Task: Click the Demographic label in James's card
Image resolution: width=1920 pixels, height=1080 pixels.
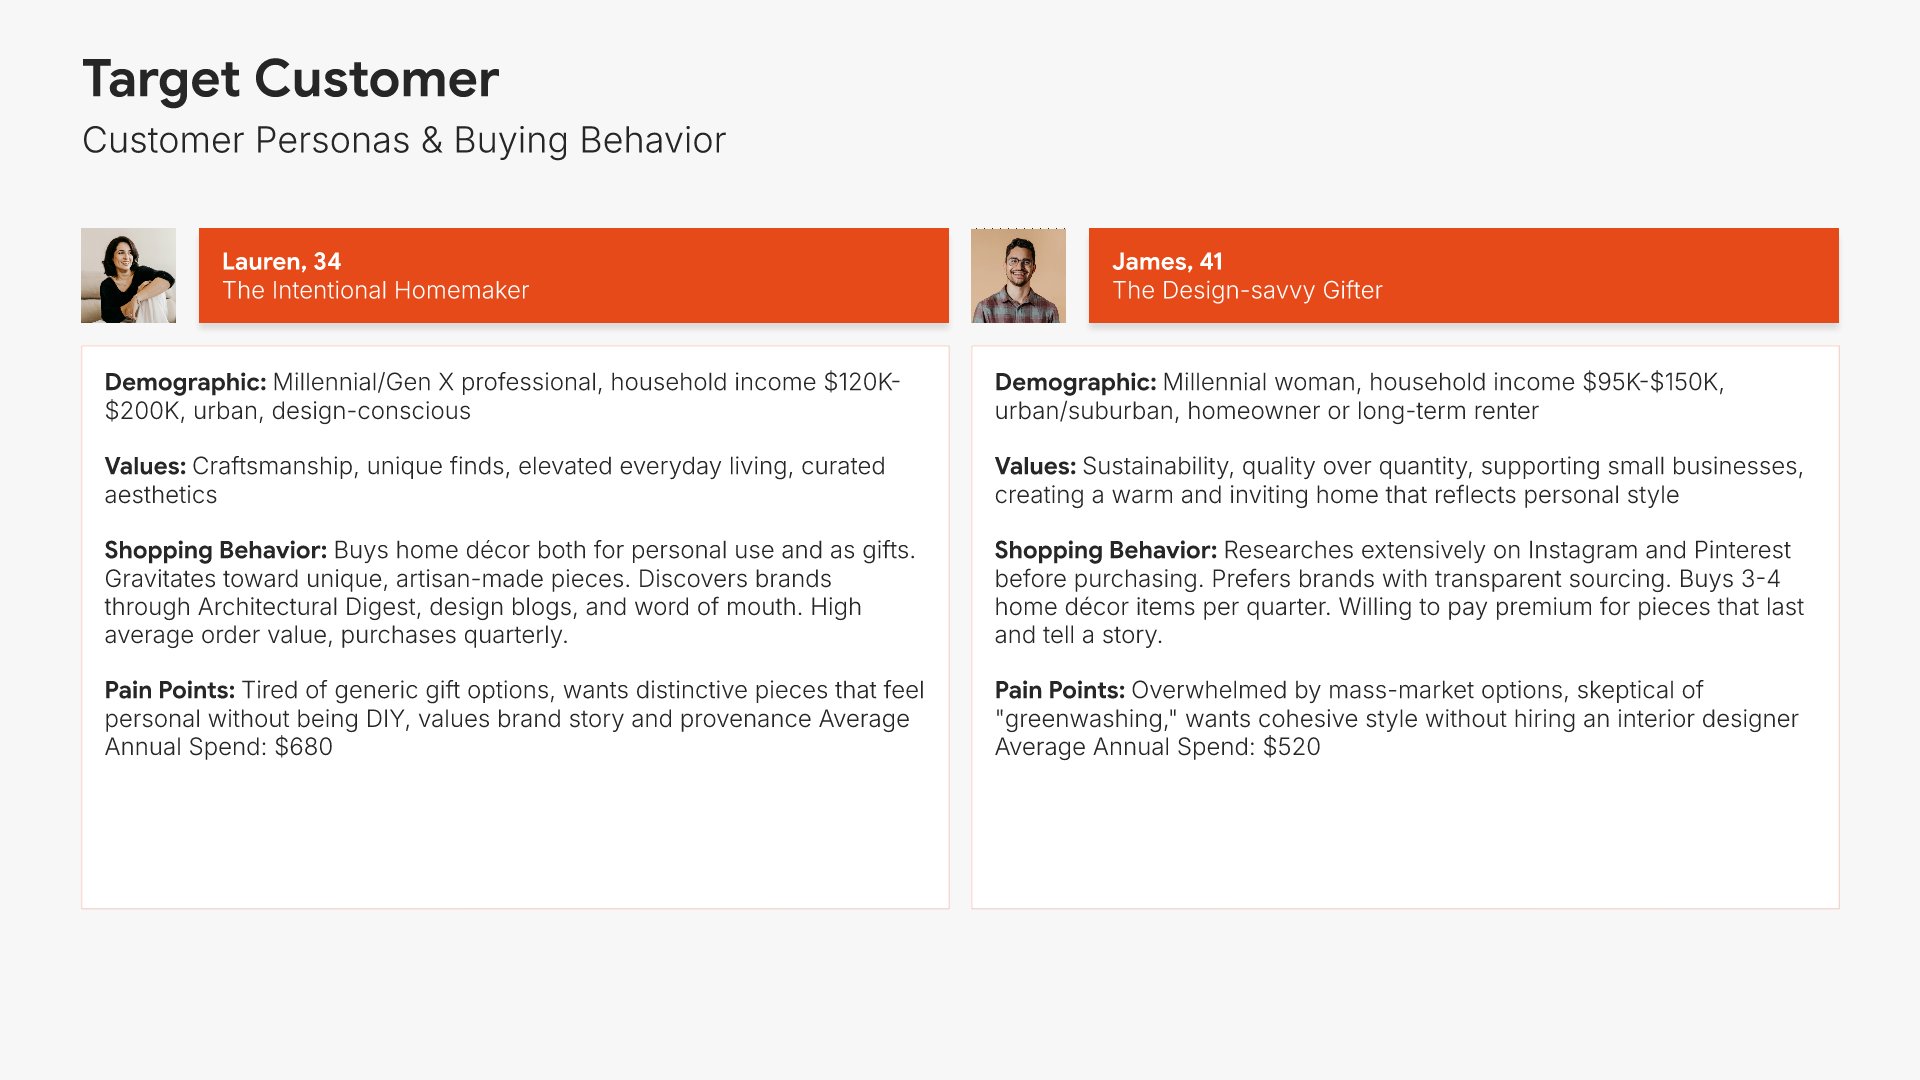Action: click(1075, 383)
